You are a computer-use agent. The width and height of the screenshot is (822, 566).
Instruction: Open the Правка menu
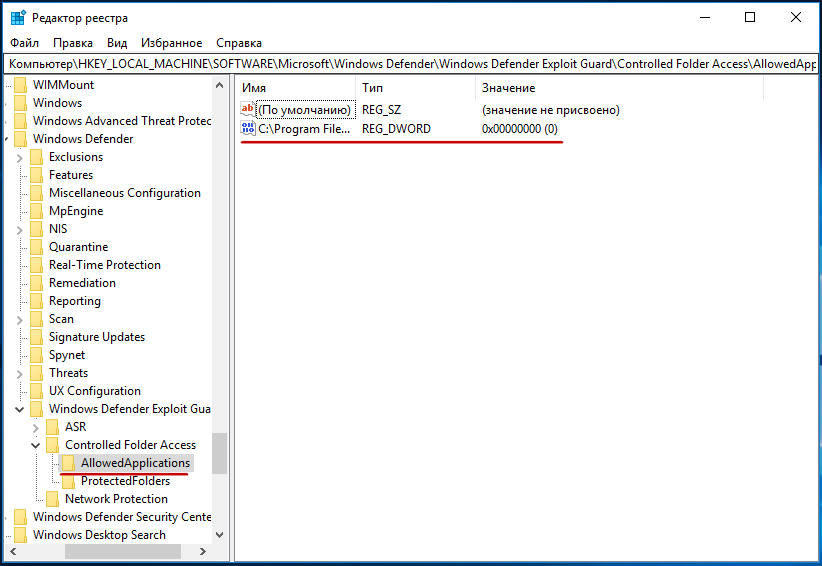73,43
